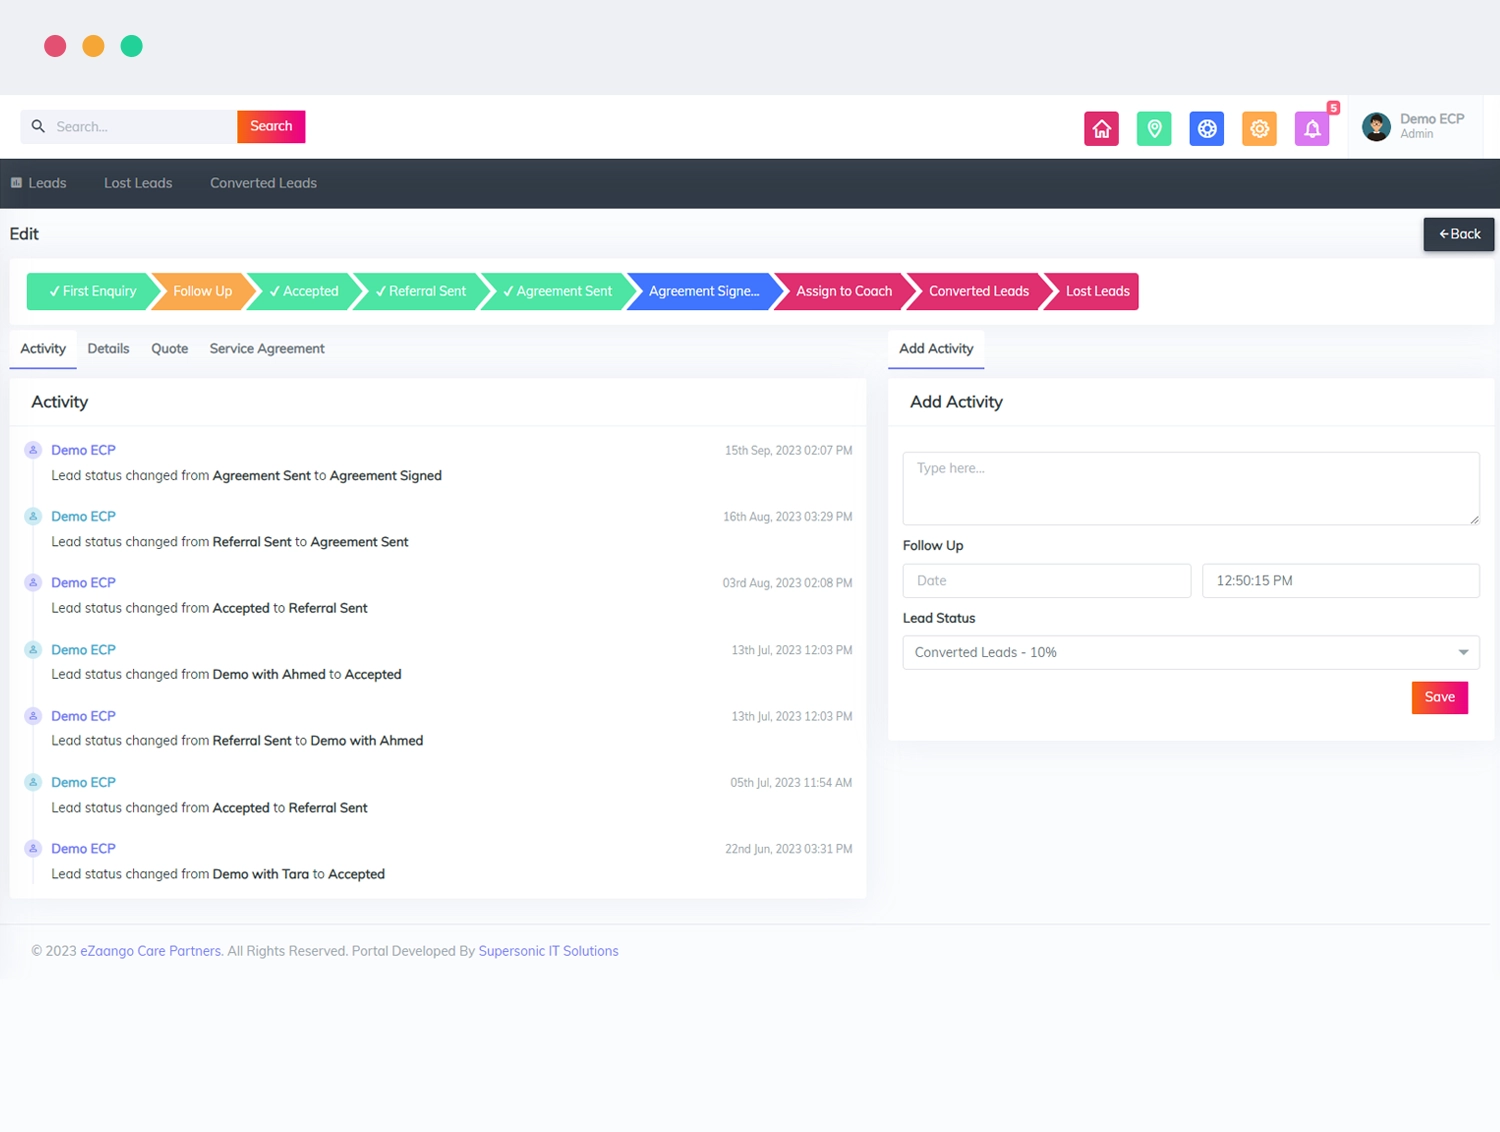
Task: Click the Leads menu icon
Action: (x=16, y=183)
